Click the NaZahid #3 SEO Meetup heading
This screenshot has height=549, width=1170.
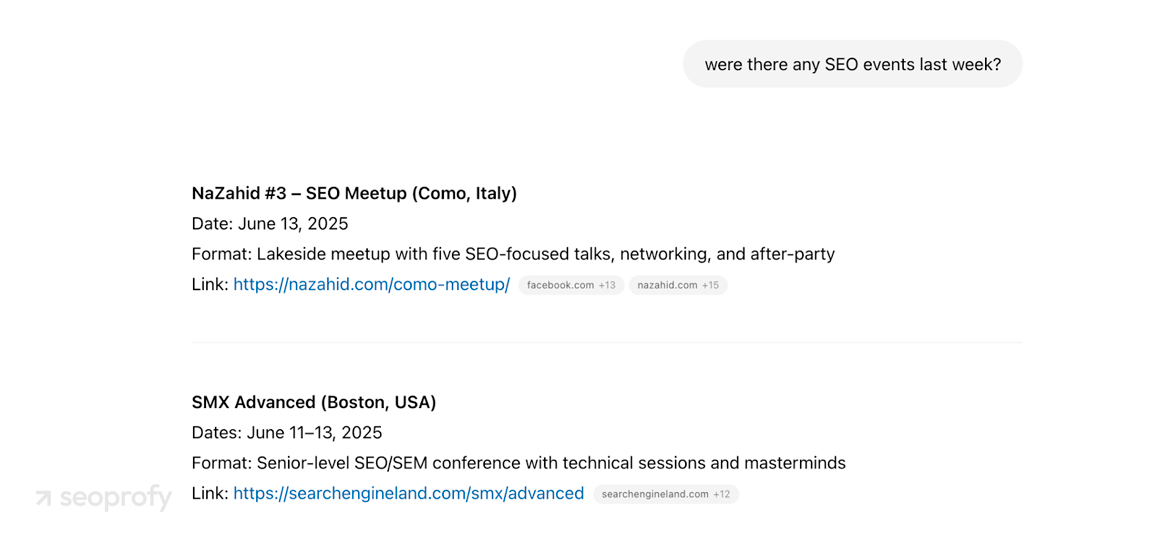tap(354, 193)
